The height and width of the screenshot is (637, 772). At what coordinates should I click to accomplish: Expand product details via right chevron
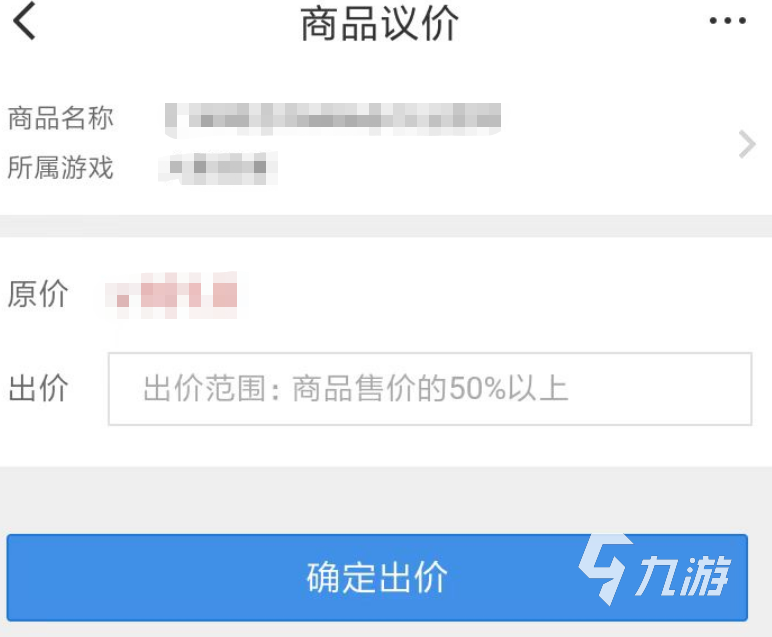coord(747,144)
